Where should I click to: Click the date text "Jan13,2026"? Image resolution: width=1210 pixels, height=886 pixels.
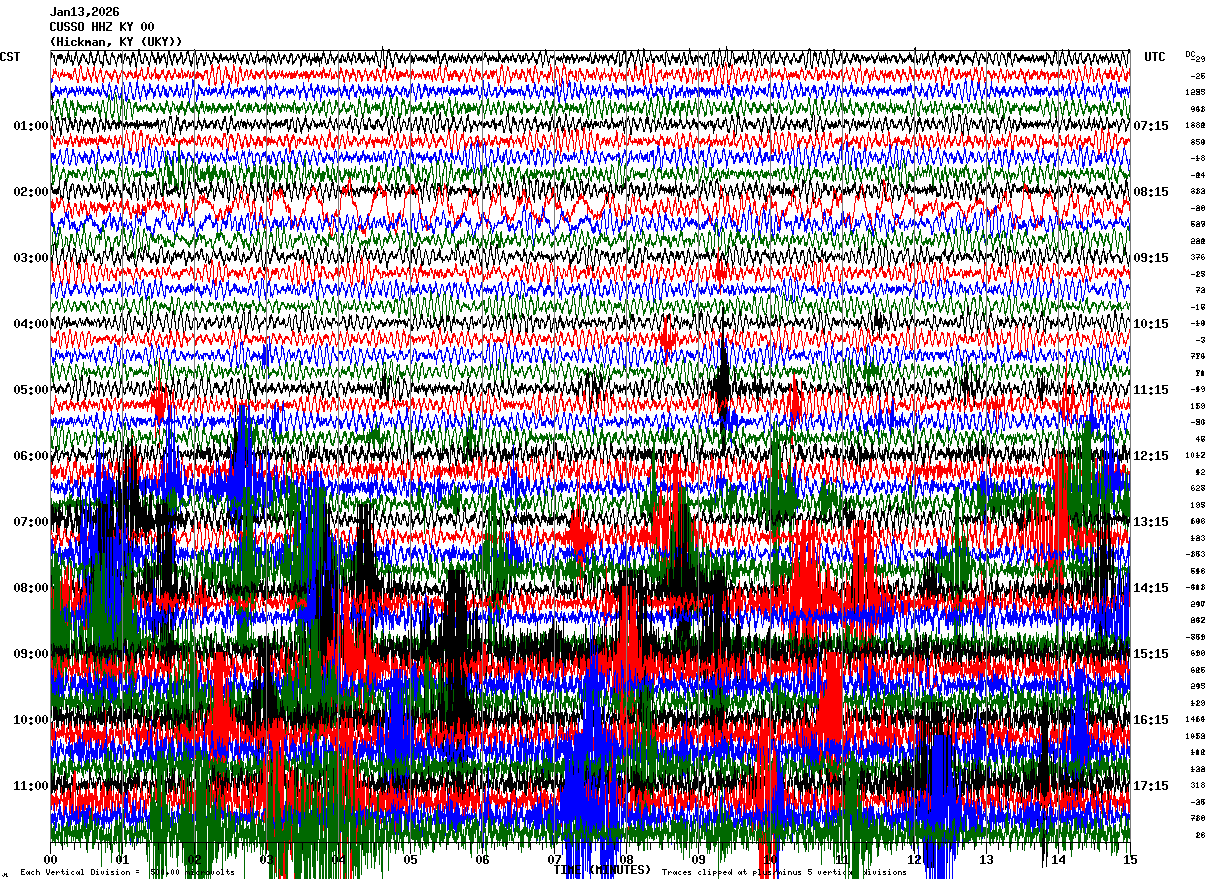(84, 12)
